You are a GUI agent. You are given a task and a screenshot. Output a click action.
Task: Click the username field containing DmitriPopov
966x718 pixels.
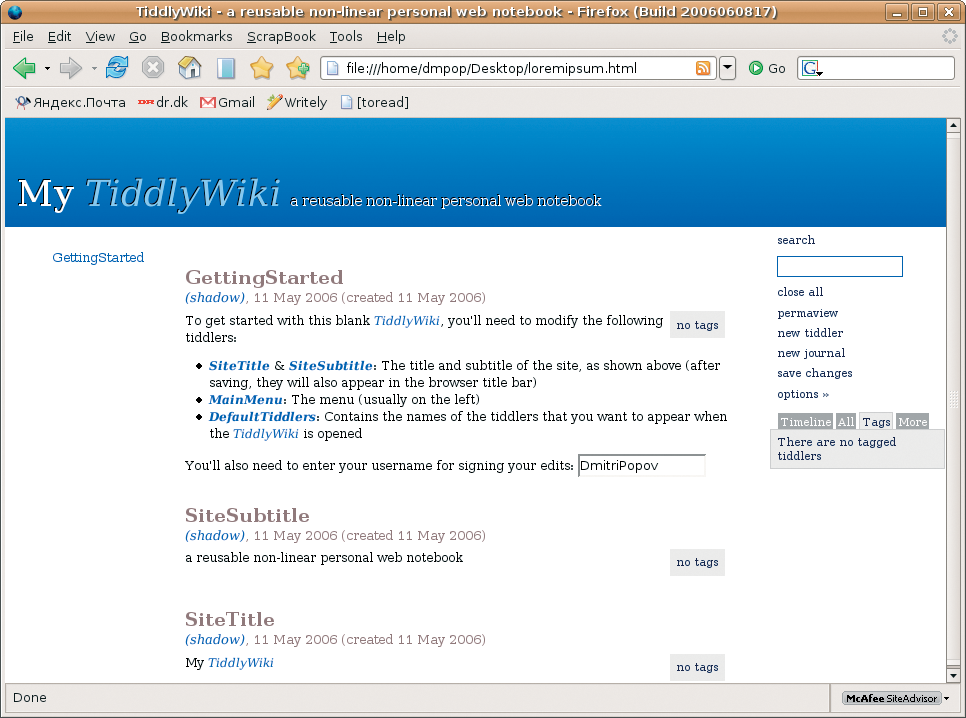641,466
